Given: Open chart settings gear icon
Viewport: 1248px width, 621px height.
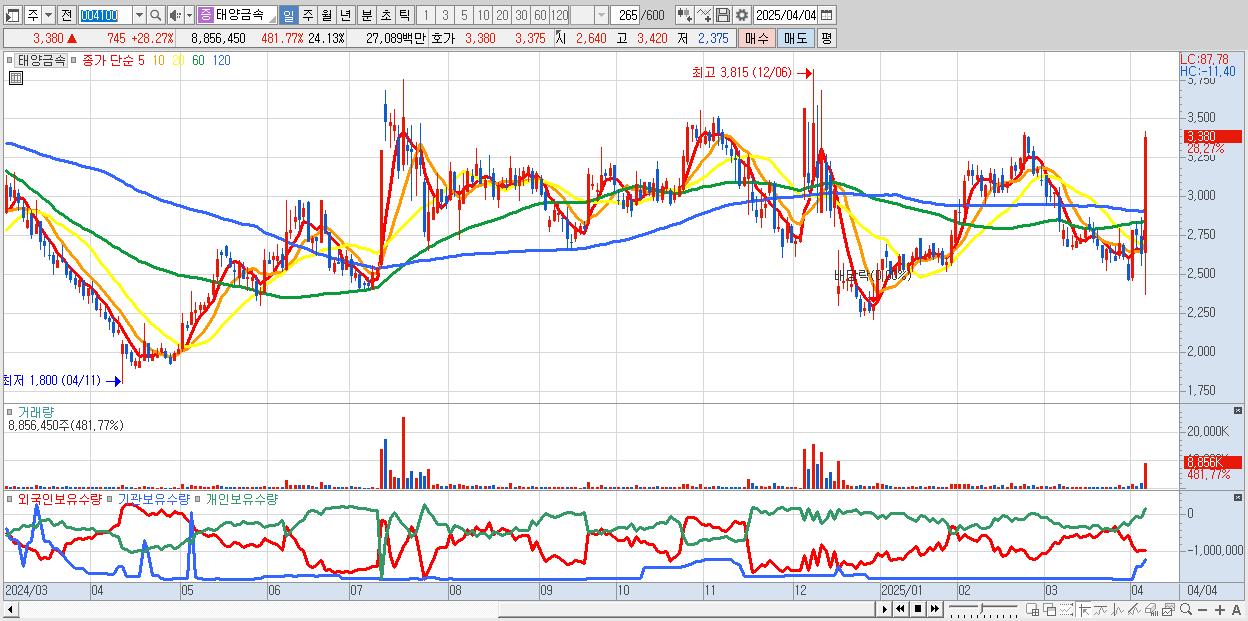Looking at the screenshot, I should tap(742, 15).
